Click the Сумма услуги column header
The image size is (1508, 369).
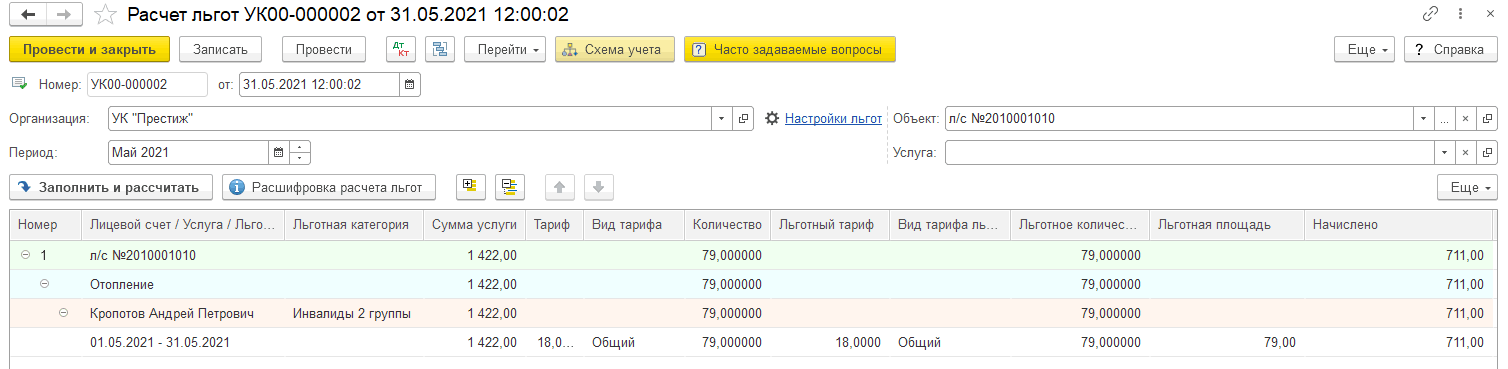(474, 225)
